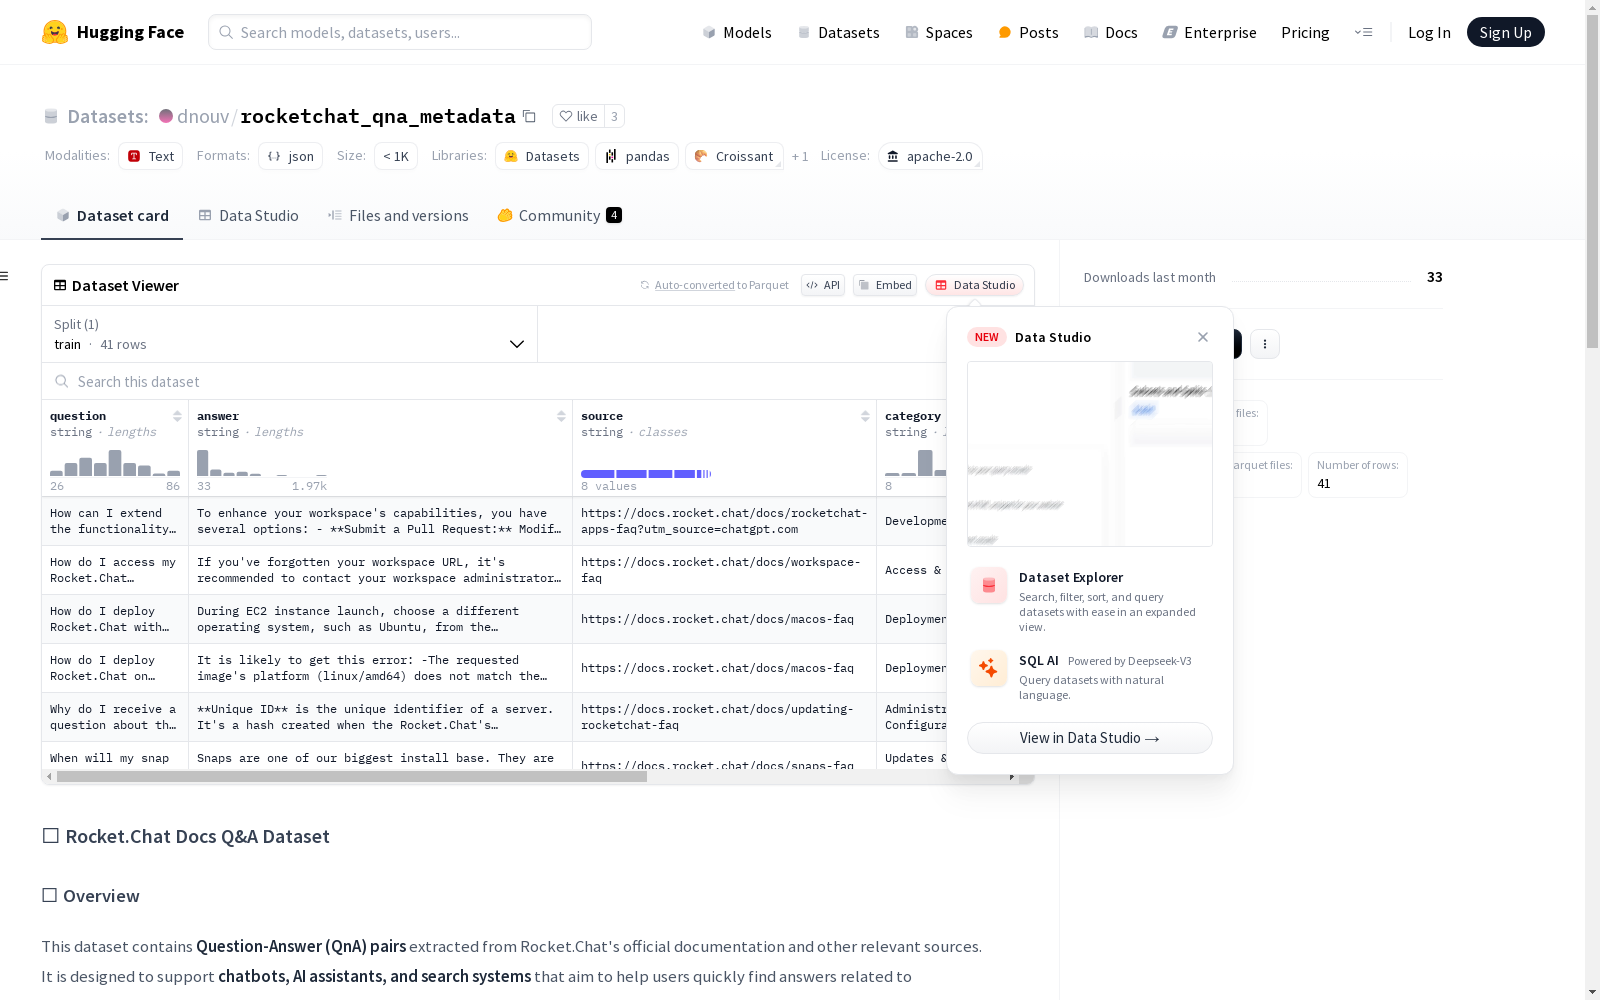
Task: Click the Sign Up button
Action: coord(1505,32)
